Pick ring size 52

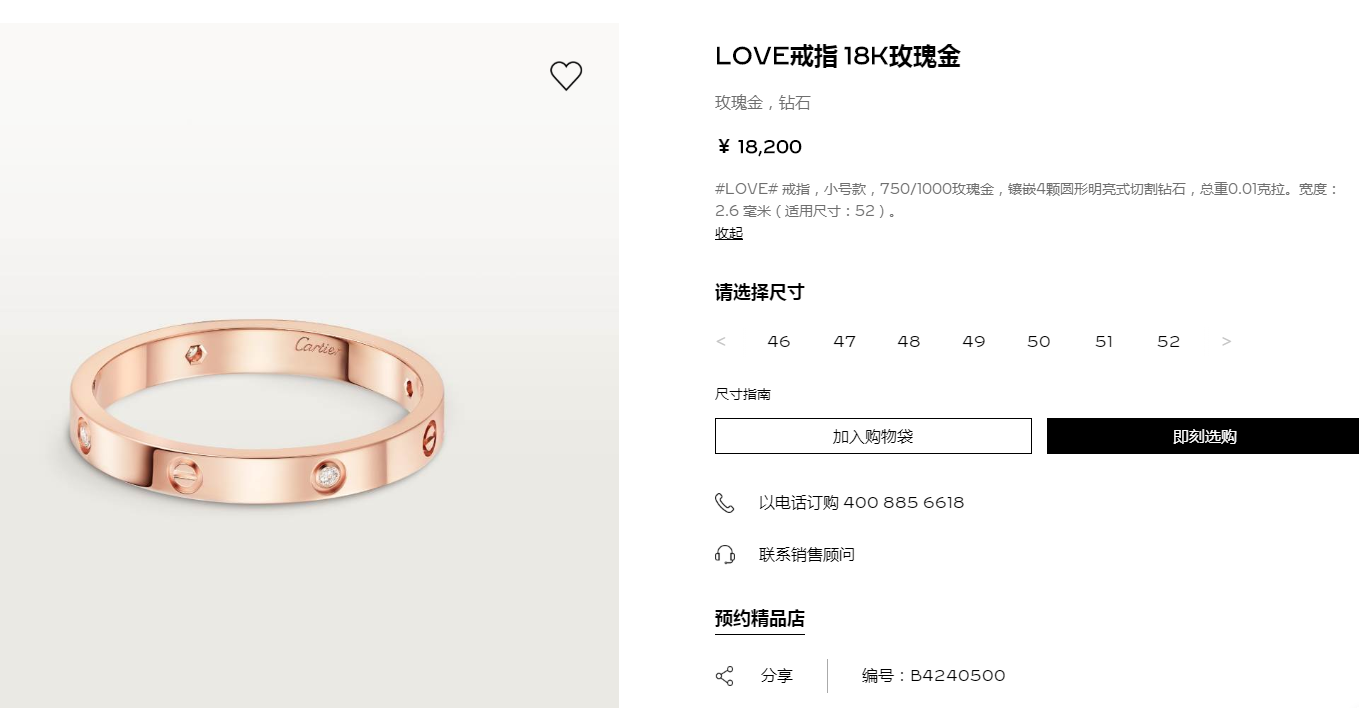click(1169, 342)
